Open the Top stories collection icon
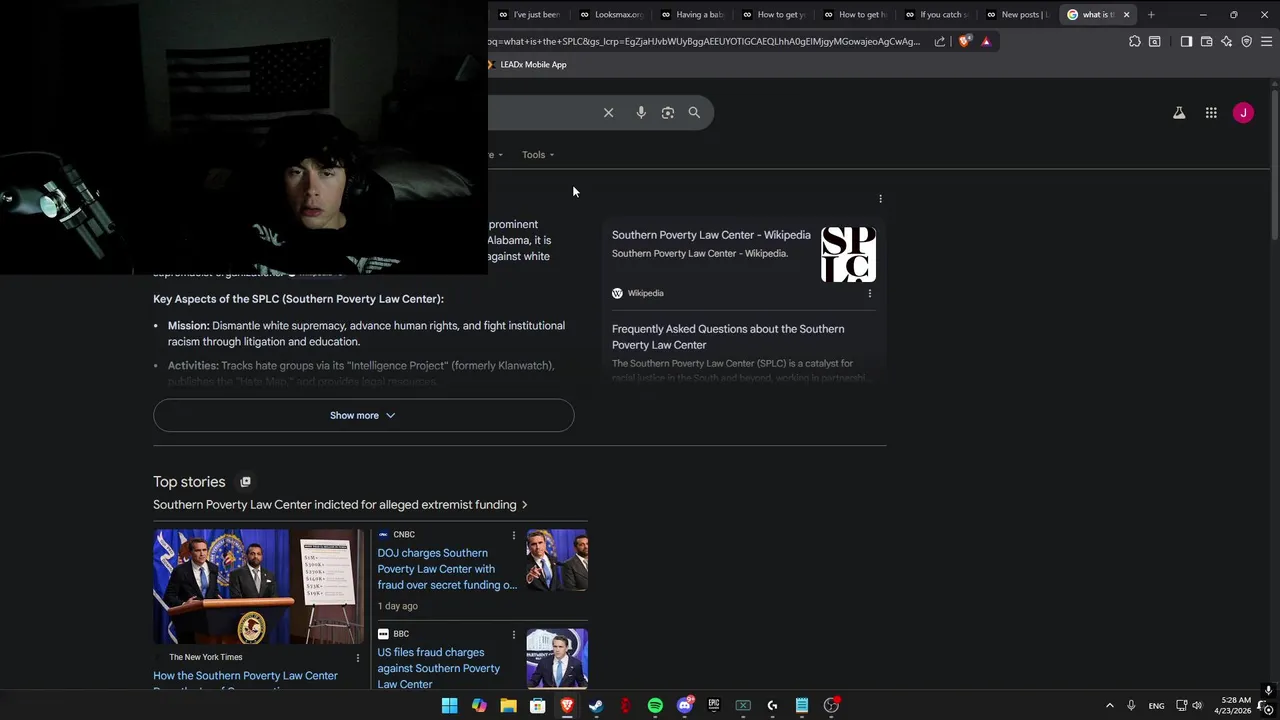Viewport: 1280px width, 720px height. click(245, 482)
